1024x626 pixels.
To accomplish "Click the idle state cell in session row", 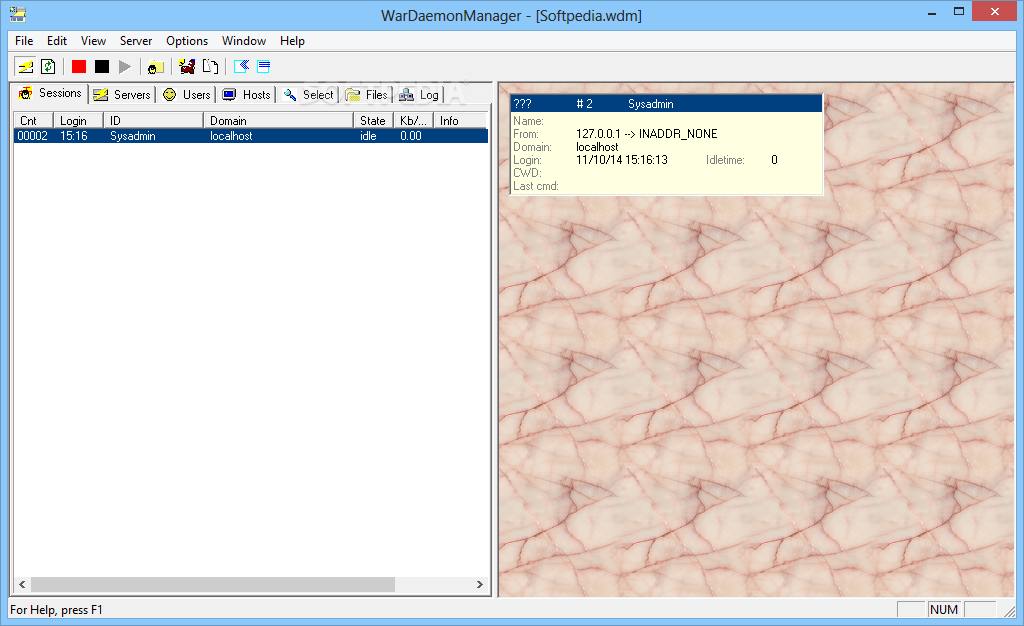I will point(368,136).
